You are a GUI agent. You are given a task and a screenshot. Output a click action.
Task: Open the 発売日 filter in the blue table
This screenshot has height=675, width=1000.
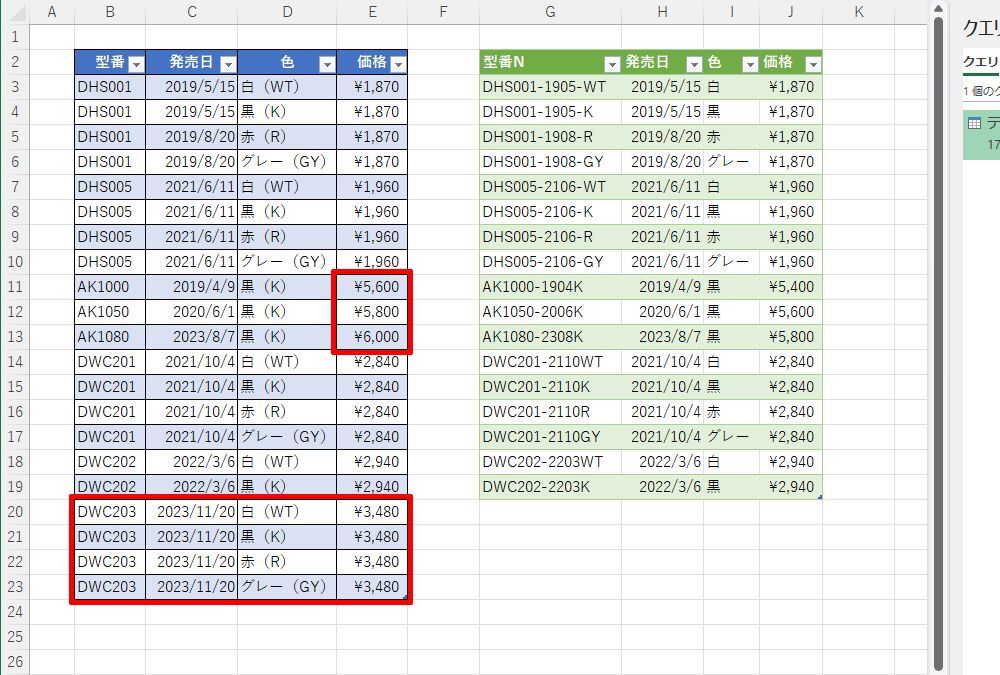tap(227, 63)
